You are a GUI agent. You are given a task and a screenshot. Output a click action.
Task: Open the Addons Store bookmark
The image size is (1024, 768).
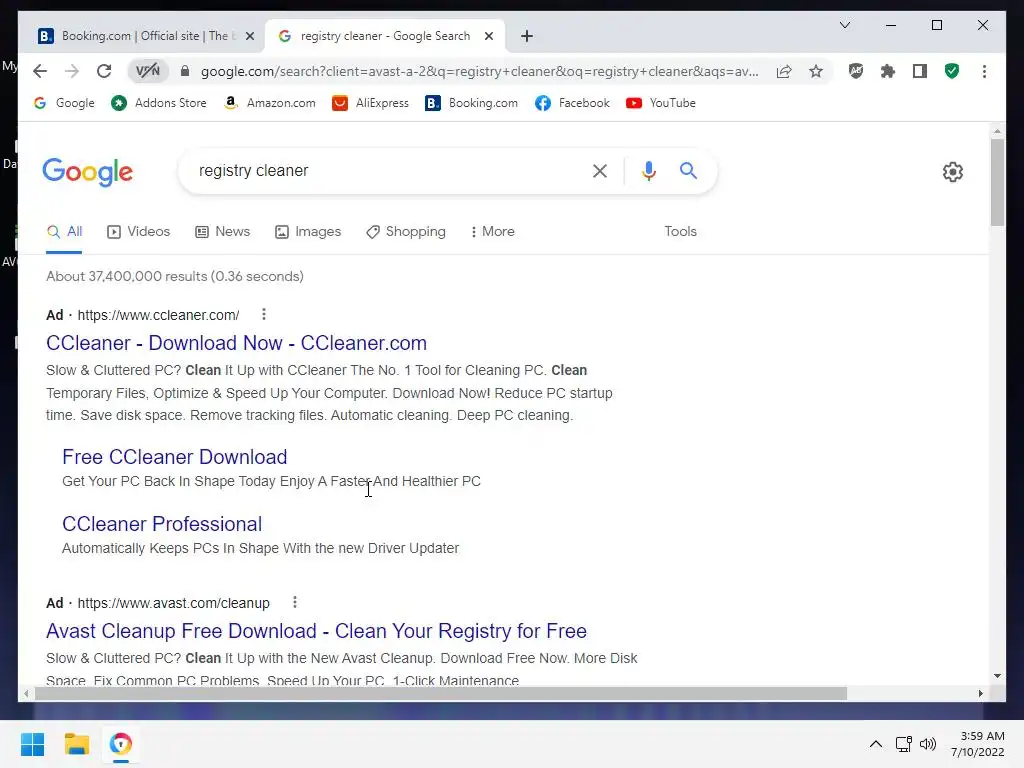point(159,103)
